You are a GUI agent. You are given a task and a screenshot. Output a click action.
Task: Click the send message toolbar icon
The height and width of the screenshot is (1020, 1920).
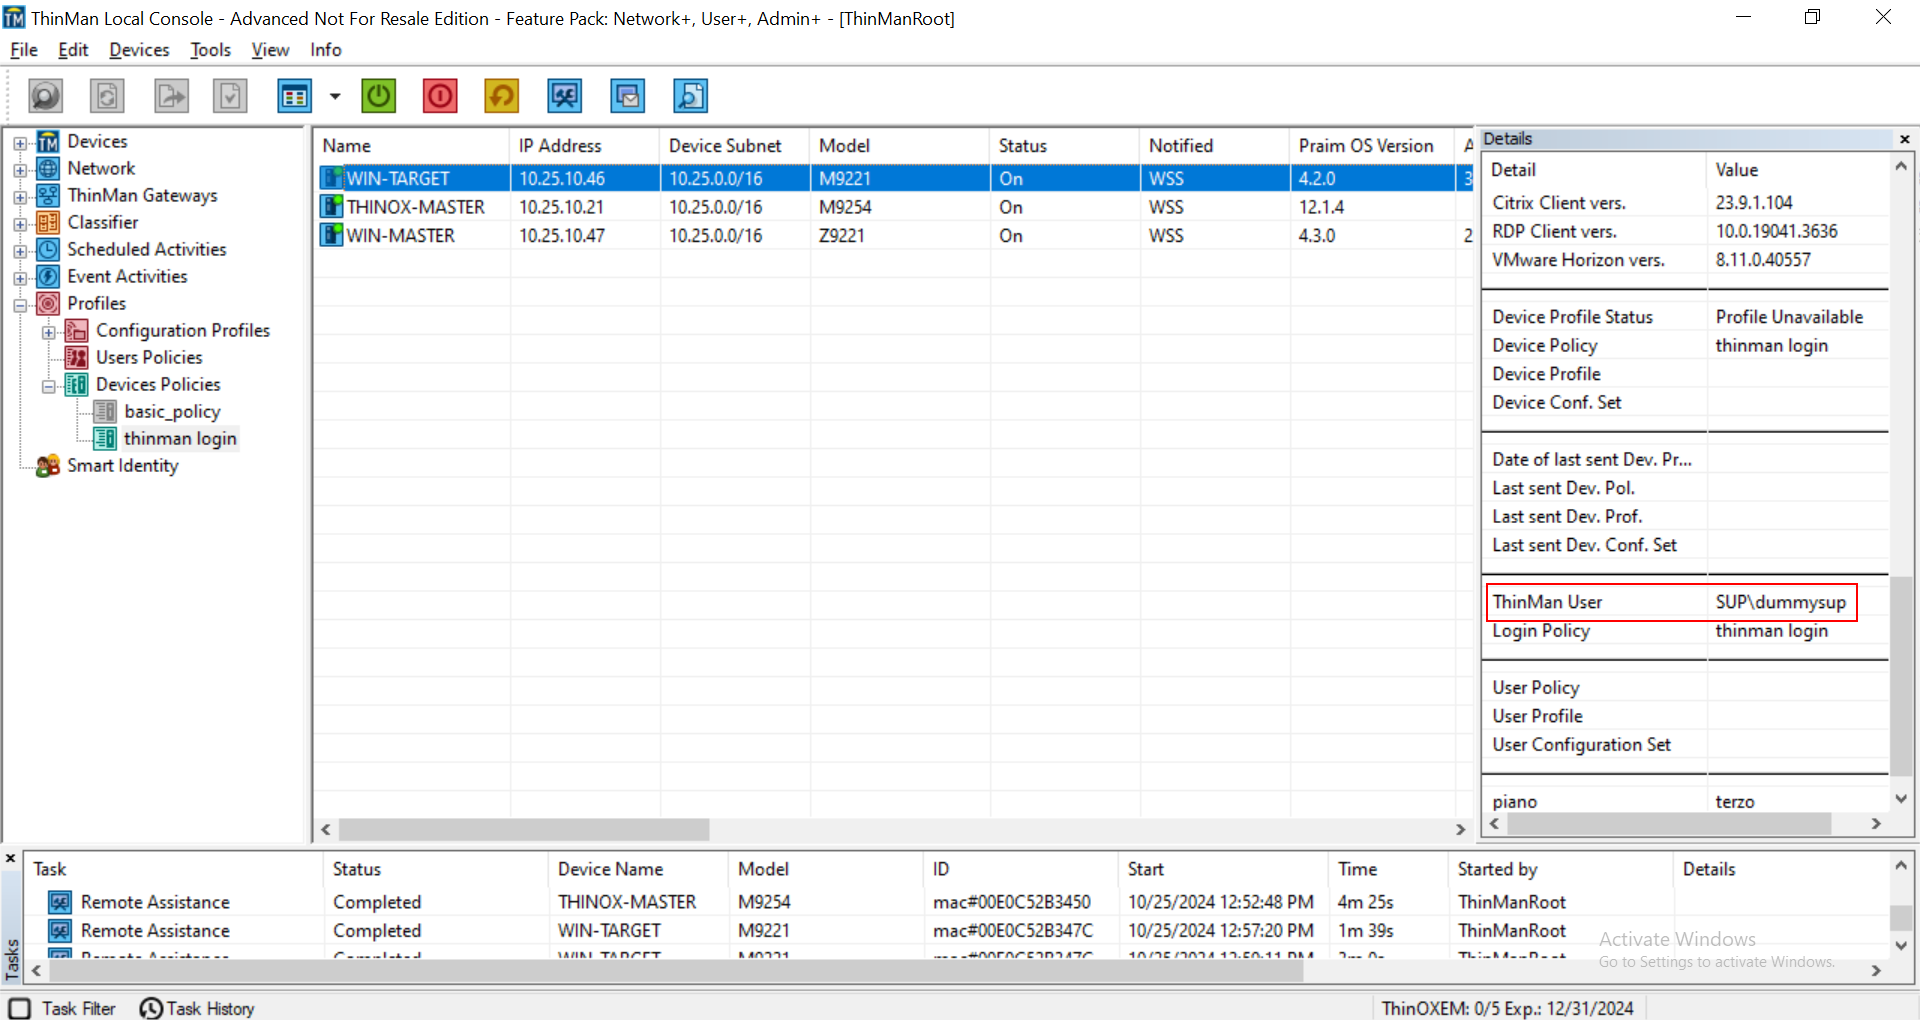tap(628, 96)
